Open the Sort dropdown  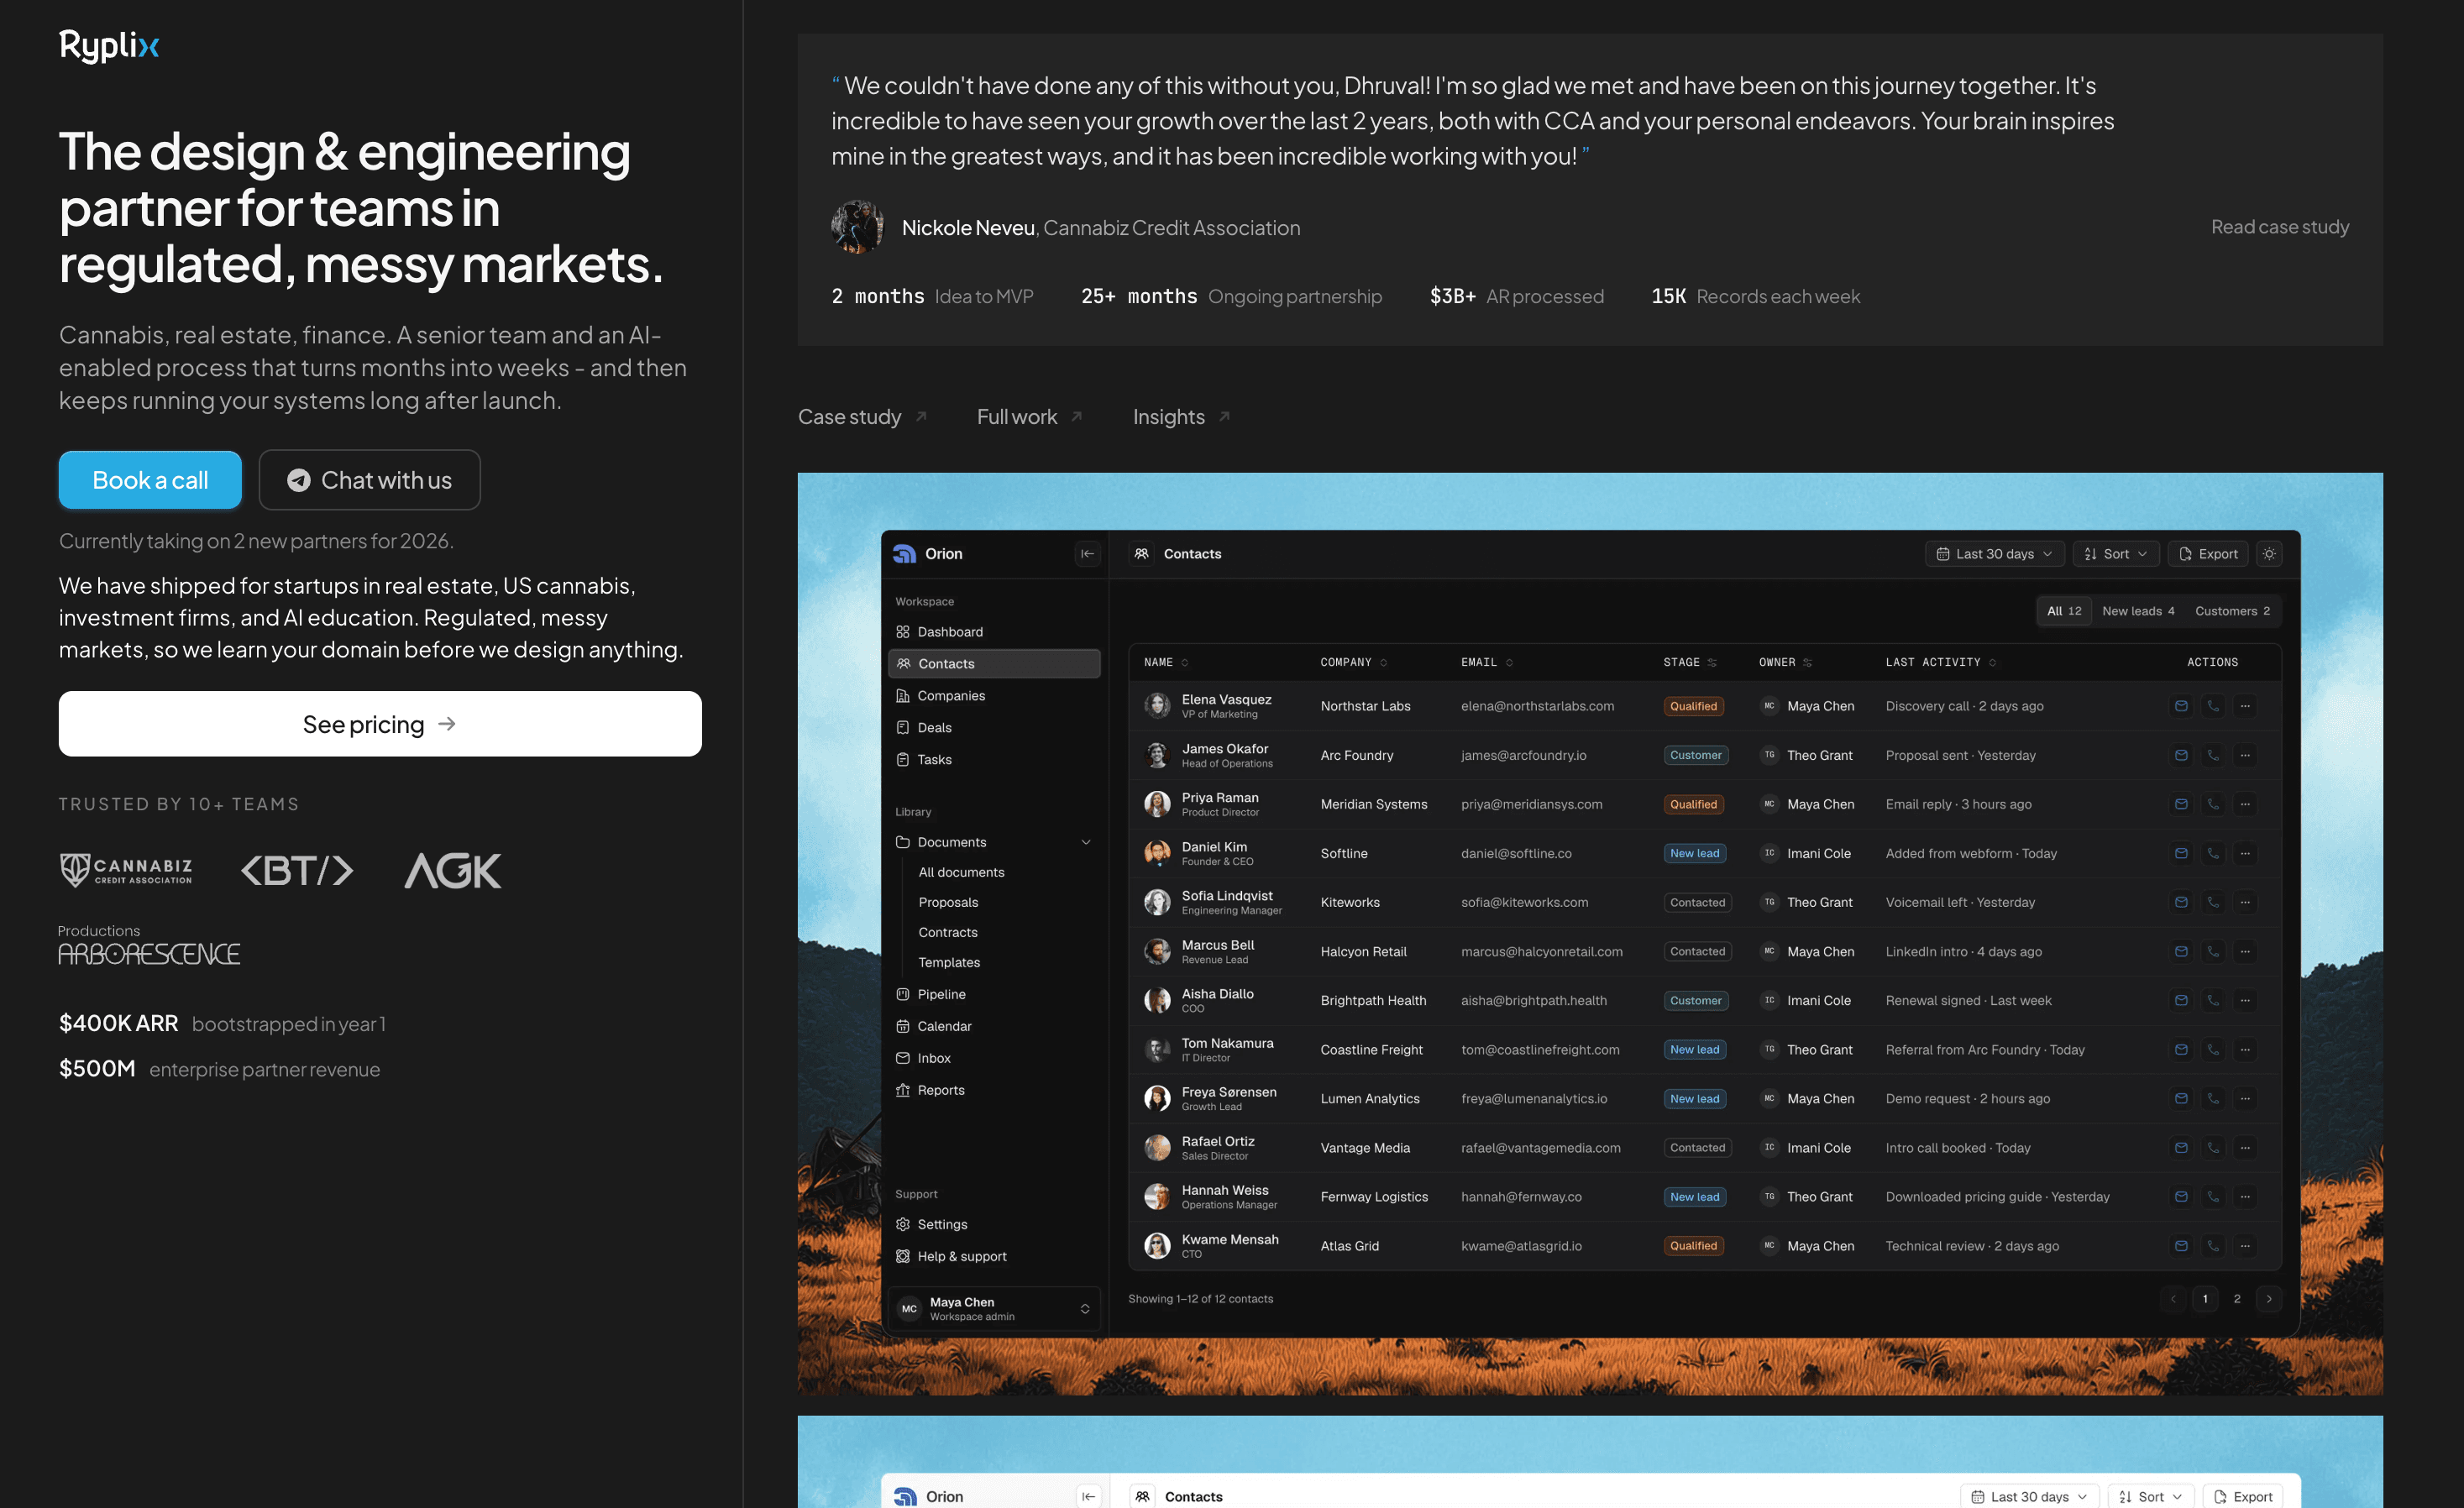click(x=2115, y=554)
